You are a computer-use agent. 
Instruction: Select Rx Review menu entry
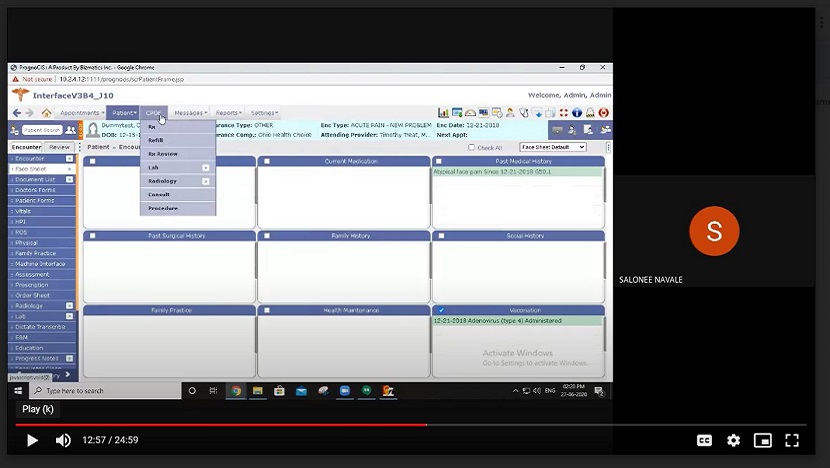[178, 154]
